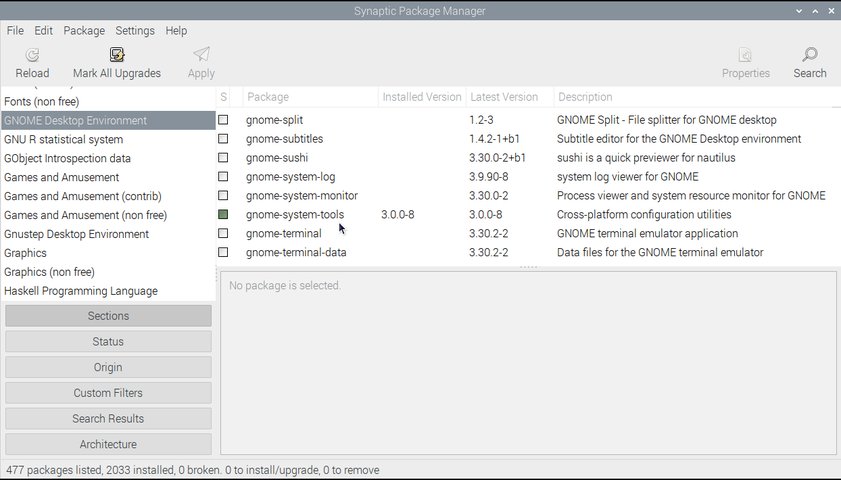The height and width of the screenshot is (480, 841).
Task: Open the Package menu
Action: (84, 31)
